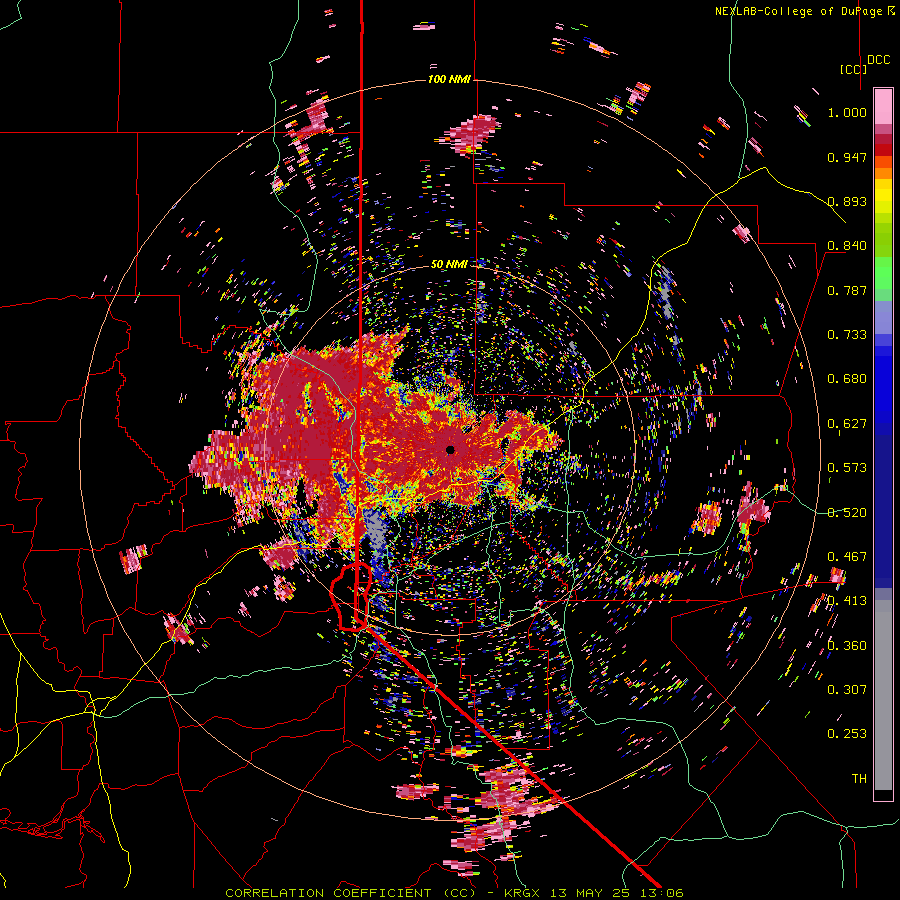Click the black radar site dot at center
The image size is (900, 900).
(x=450, y=450)
